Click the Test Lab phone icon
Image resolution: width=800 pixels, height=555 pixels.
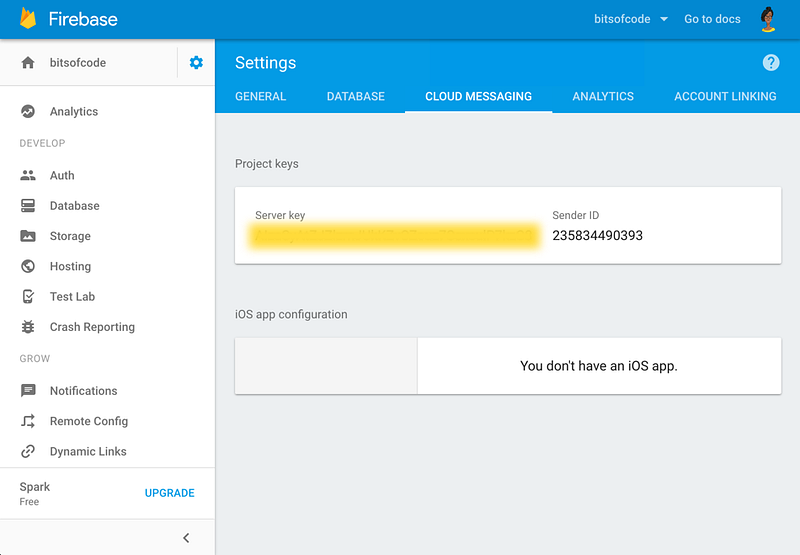coord(28,296)
